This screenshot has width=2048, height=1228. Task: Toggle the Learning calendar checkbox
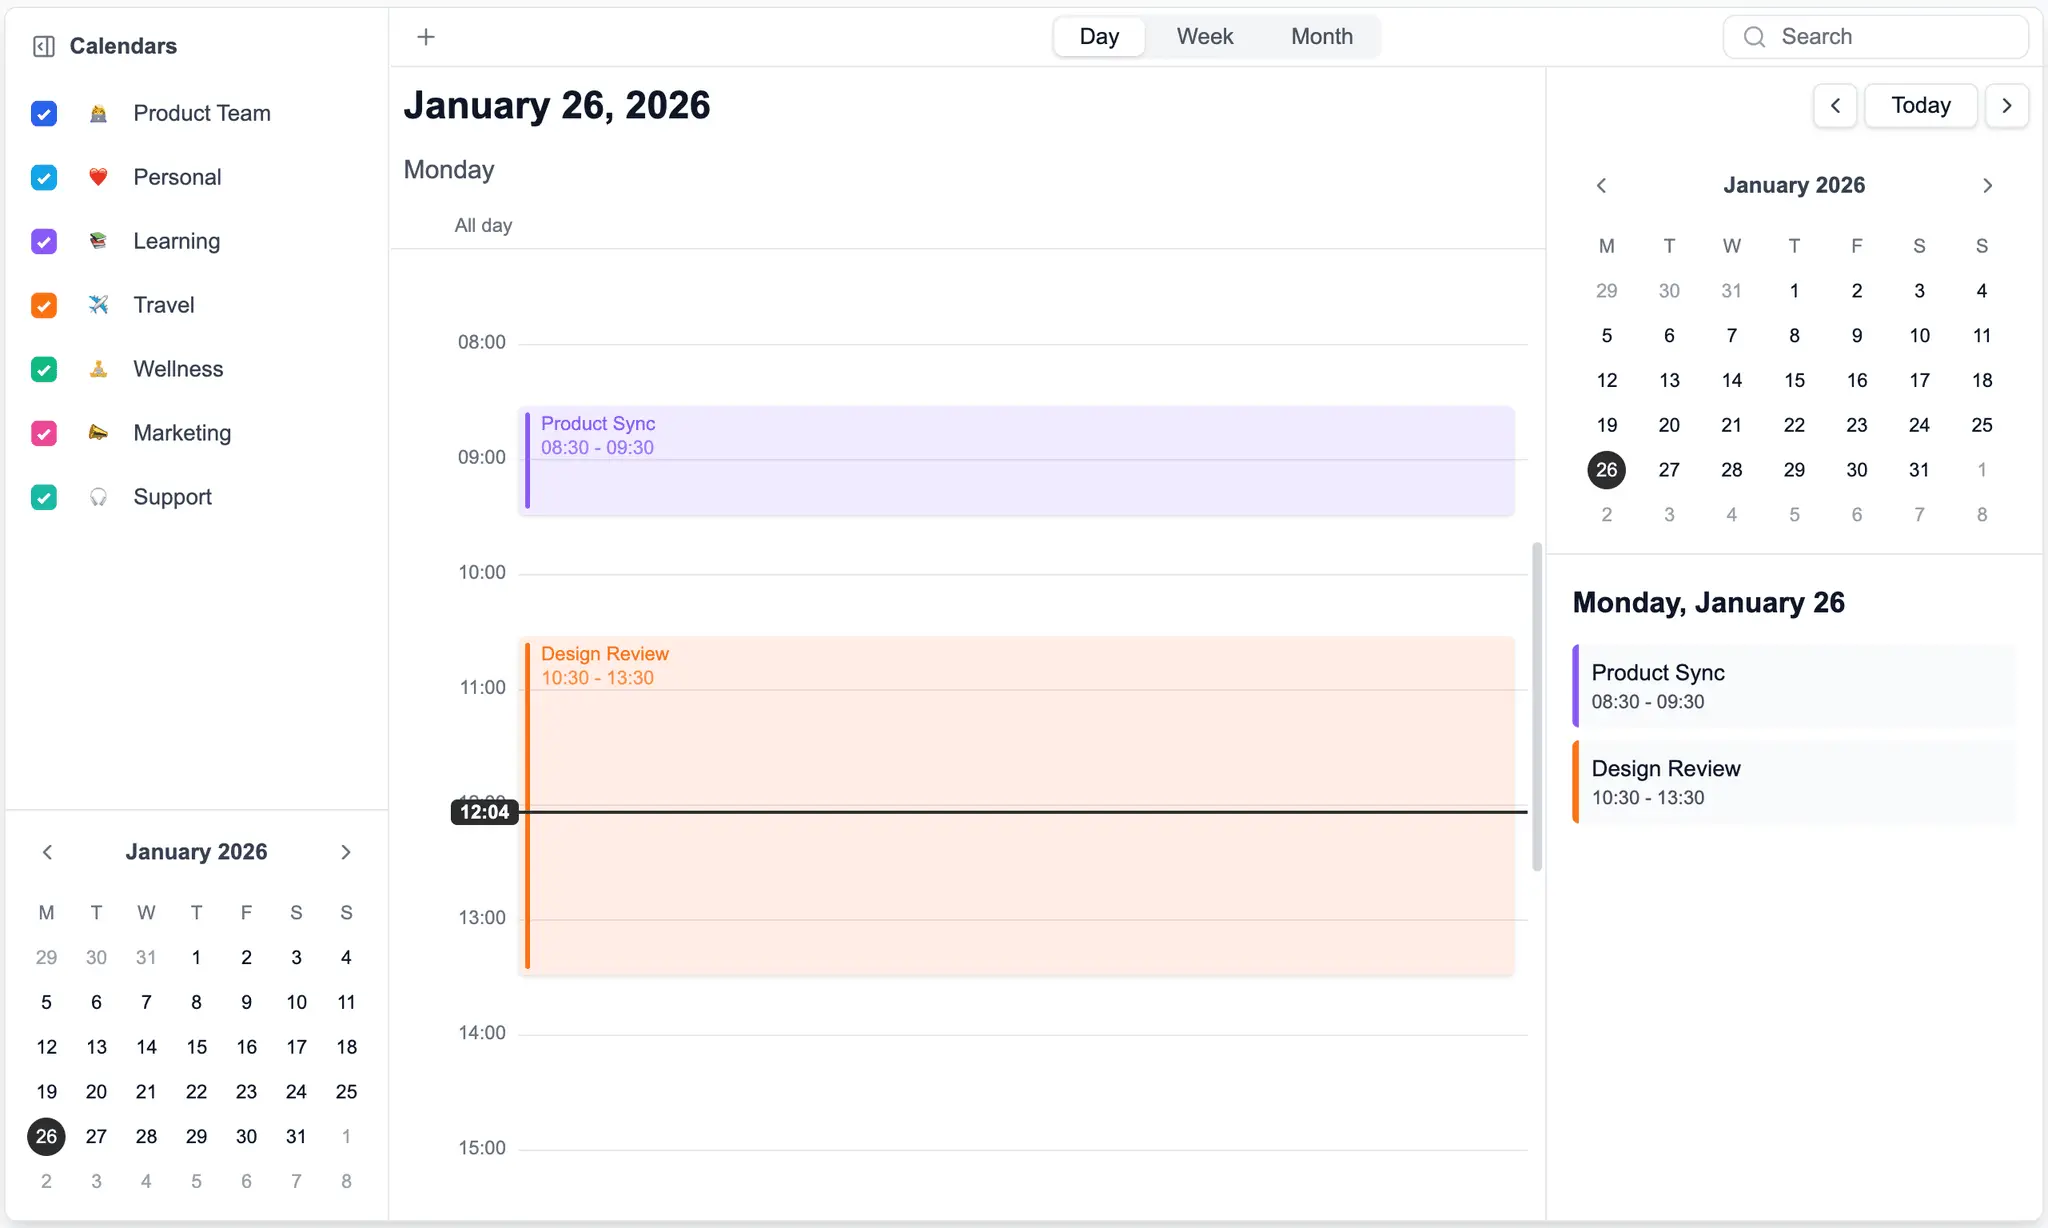pos(44,241)
